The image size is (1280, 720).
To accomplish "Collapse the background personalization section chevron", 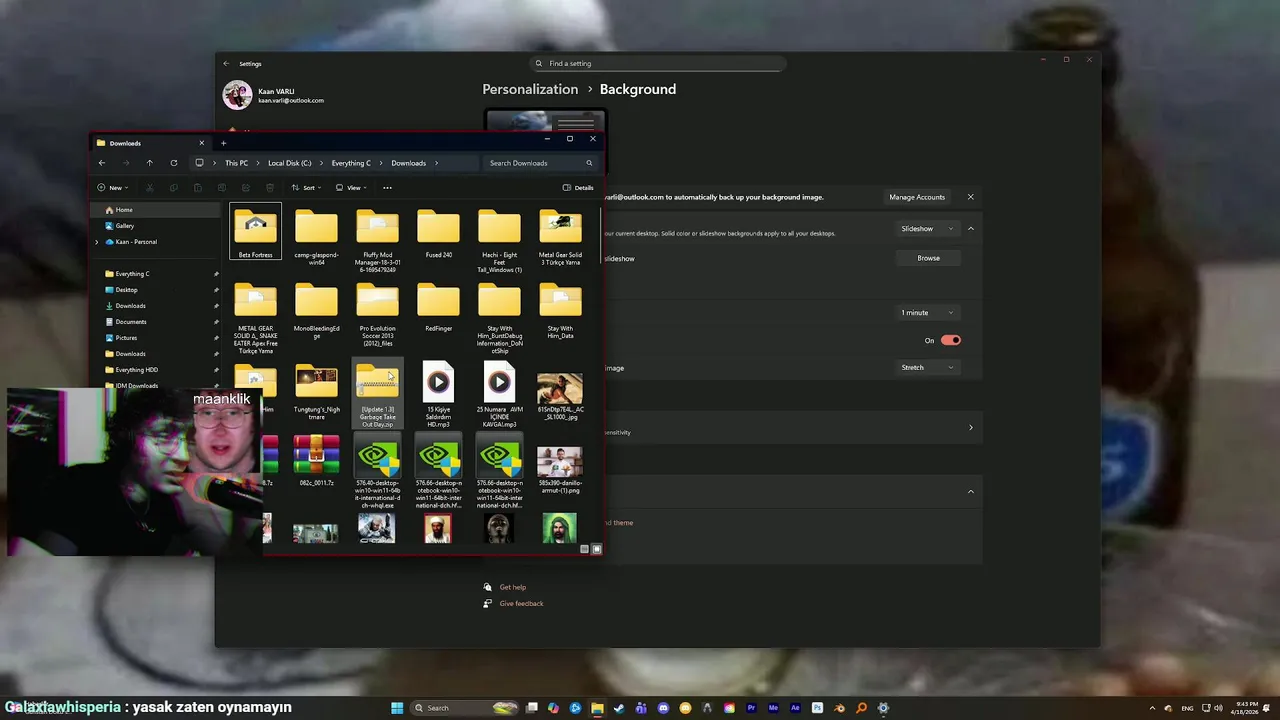I will [970, 229].
